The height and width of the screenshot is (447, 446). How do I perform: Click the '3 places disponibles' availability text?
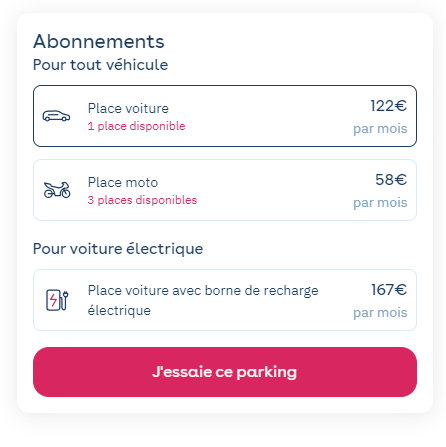coord(142,200)
